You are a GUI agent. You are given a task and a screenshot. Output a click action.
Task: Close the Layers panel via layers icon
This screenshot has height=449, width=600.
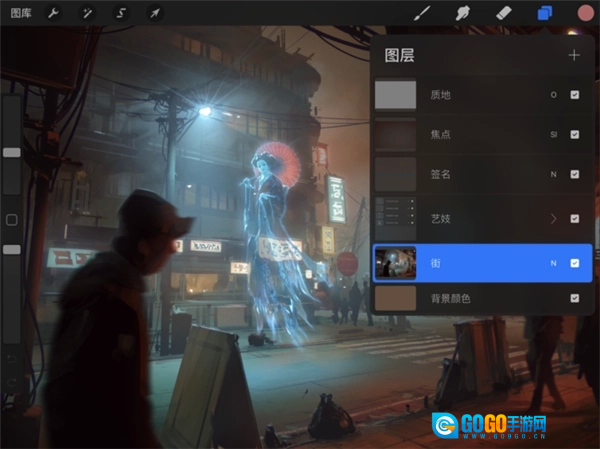tap(545, 13)
